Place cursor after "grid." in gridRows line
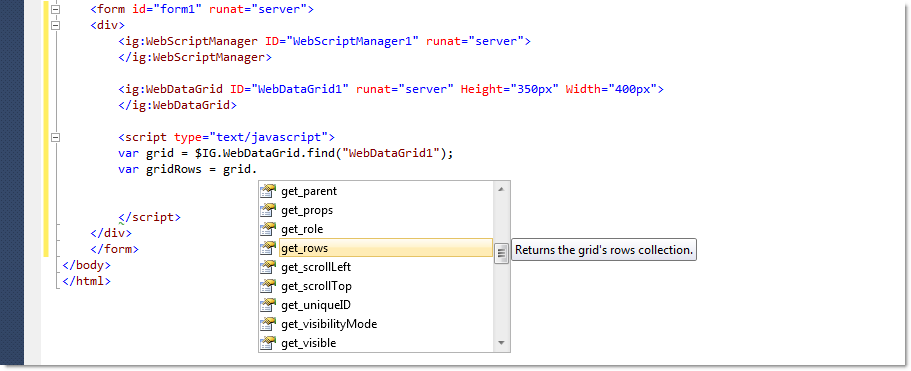Image resolution: width=911 pixels, height=371 pixels. pyautogui.click(x=258, y=170)
